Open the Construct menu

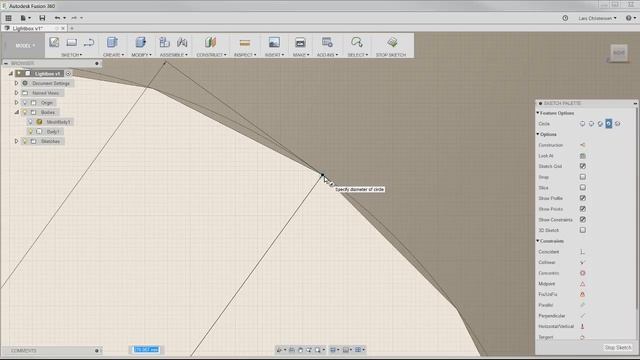[211, 55]
